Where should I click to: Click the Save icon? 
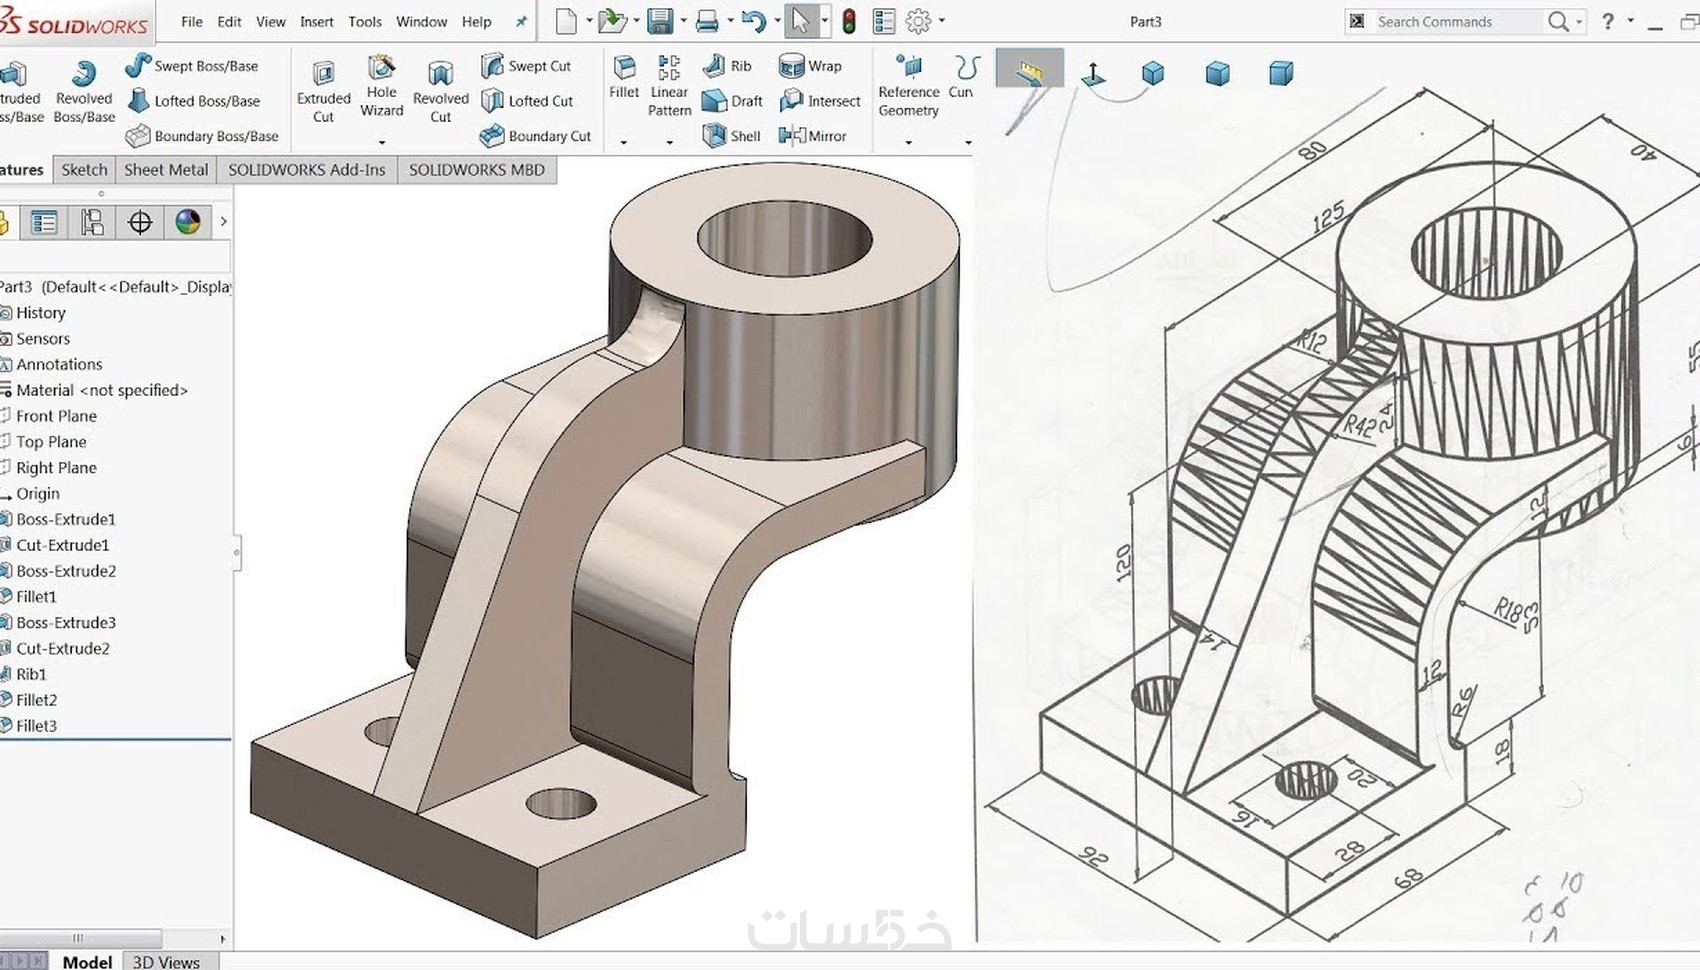coord(659,21)
